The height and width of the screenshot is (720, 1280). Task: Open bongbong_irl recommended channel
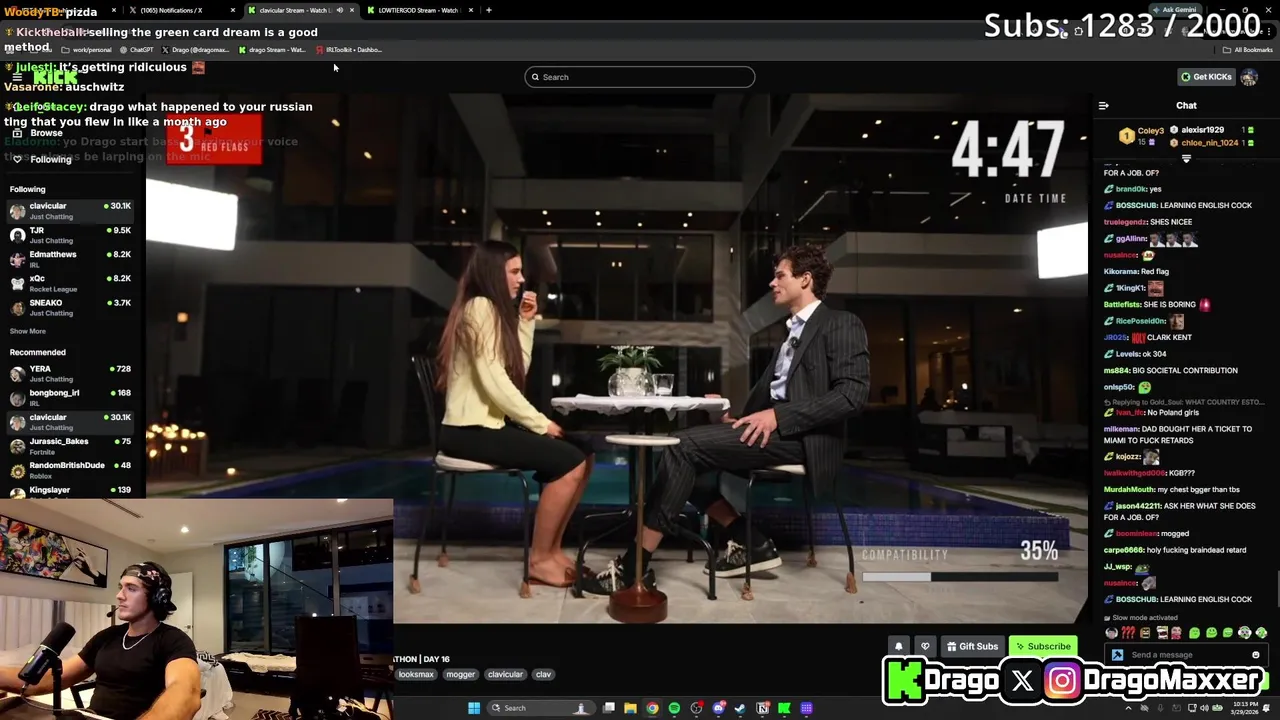coord(70,397)
